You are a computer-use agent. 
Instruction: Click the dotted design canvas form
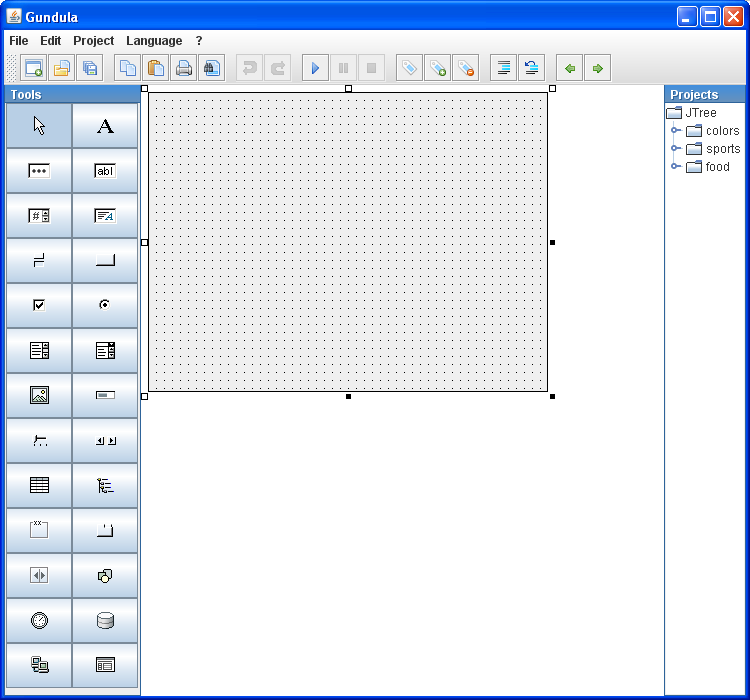point(348,242)
